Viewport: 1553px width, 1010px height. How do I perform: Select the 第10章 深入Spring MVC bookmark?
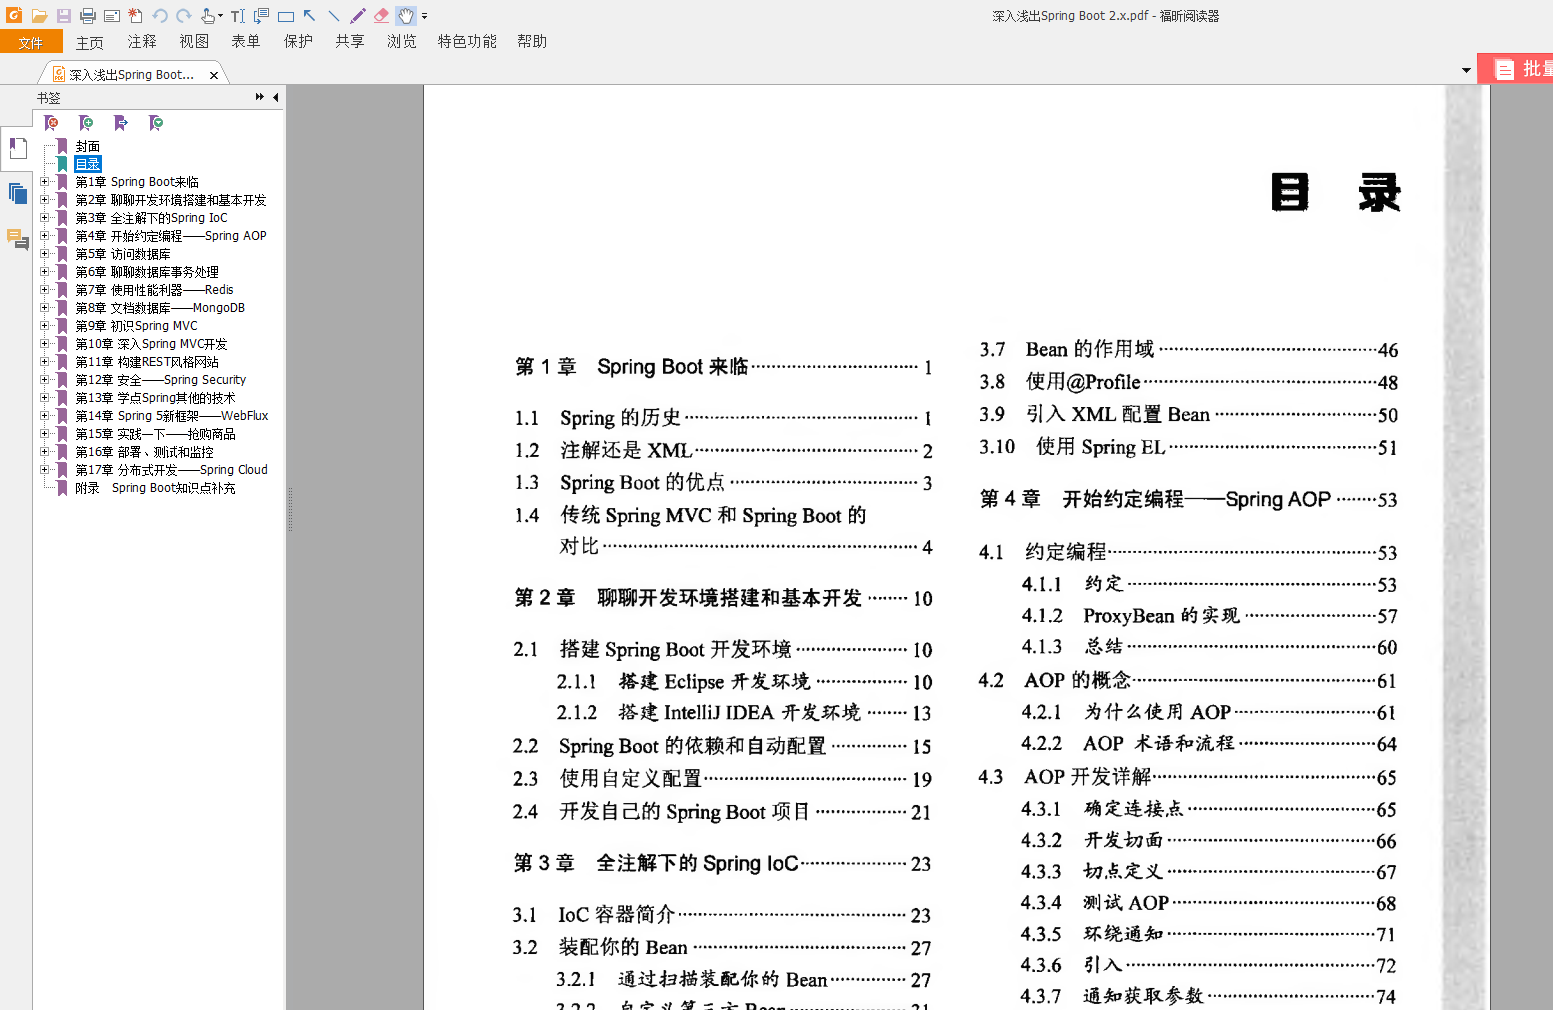click(152, 344)
